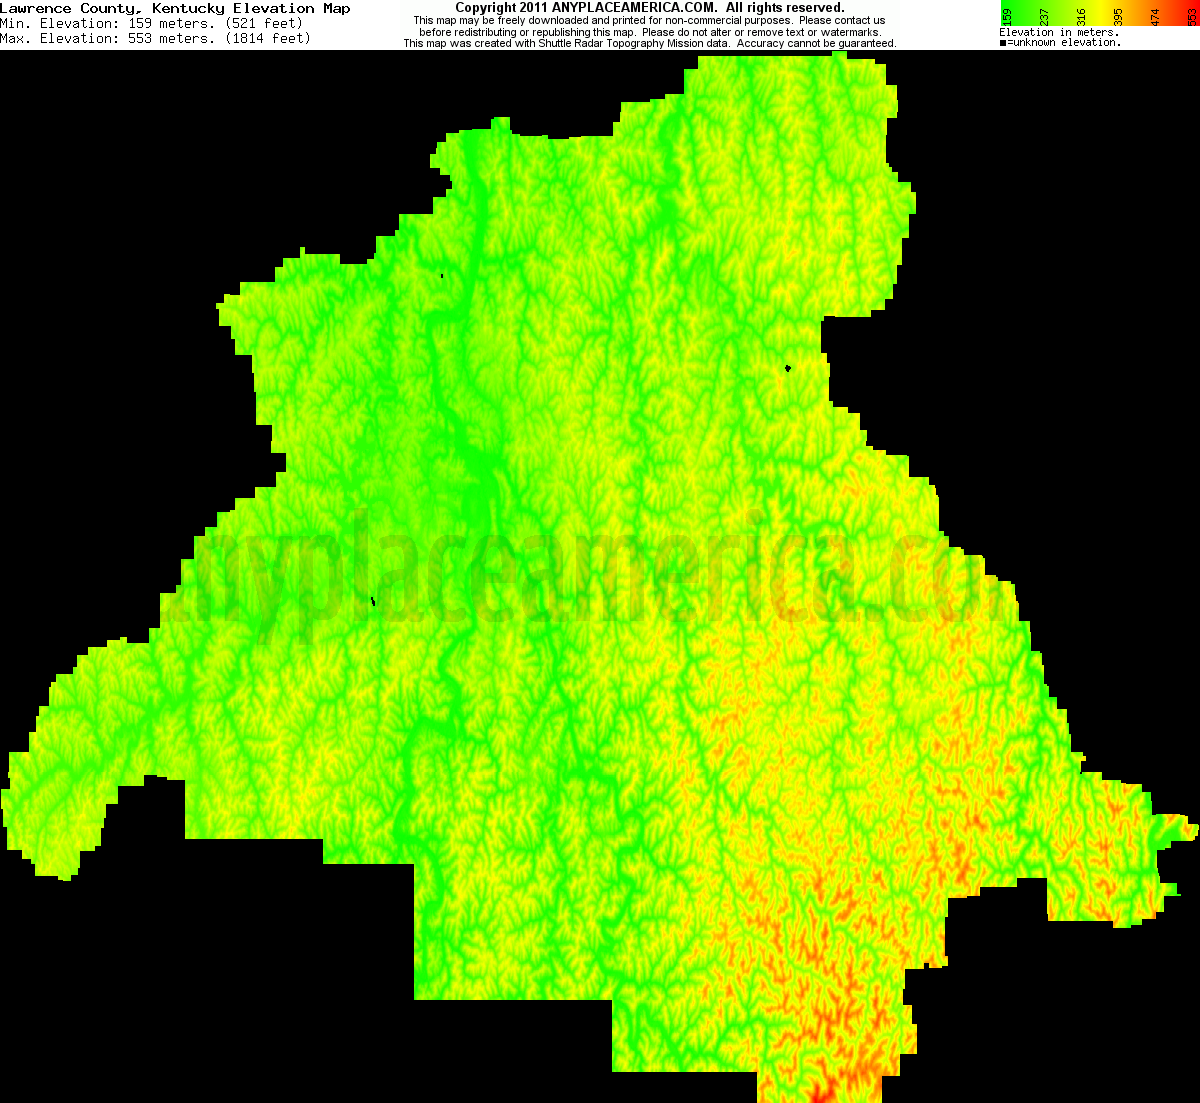Viewport: 1200px width, 1103px height.
Task: Select the 474 meter legend label
Action: coord(1154,16)
